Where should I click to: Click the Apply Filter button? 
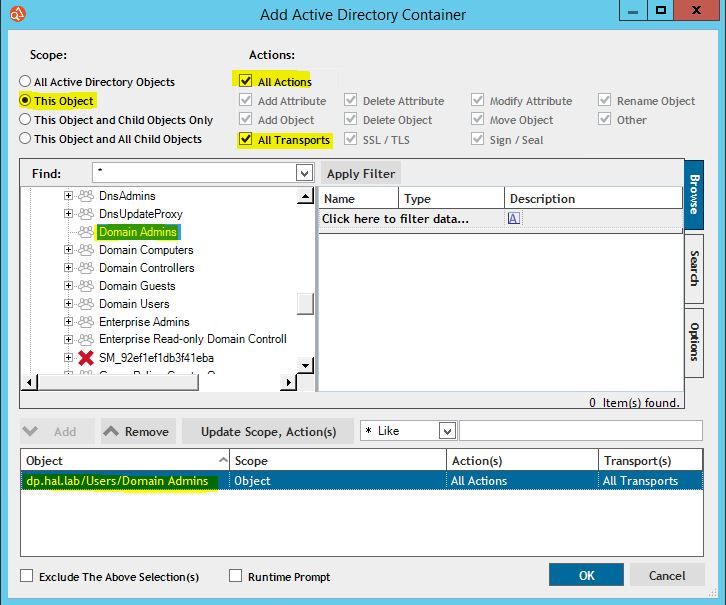coord(361,174)
